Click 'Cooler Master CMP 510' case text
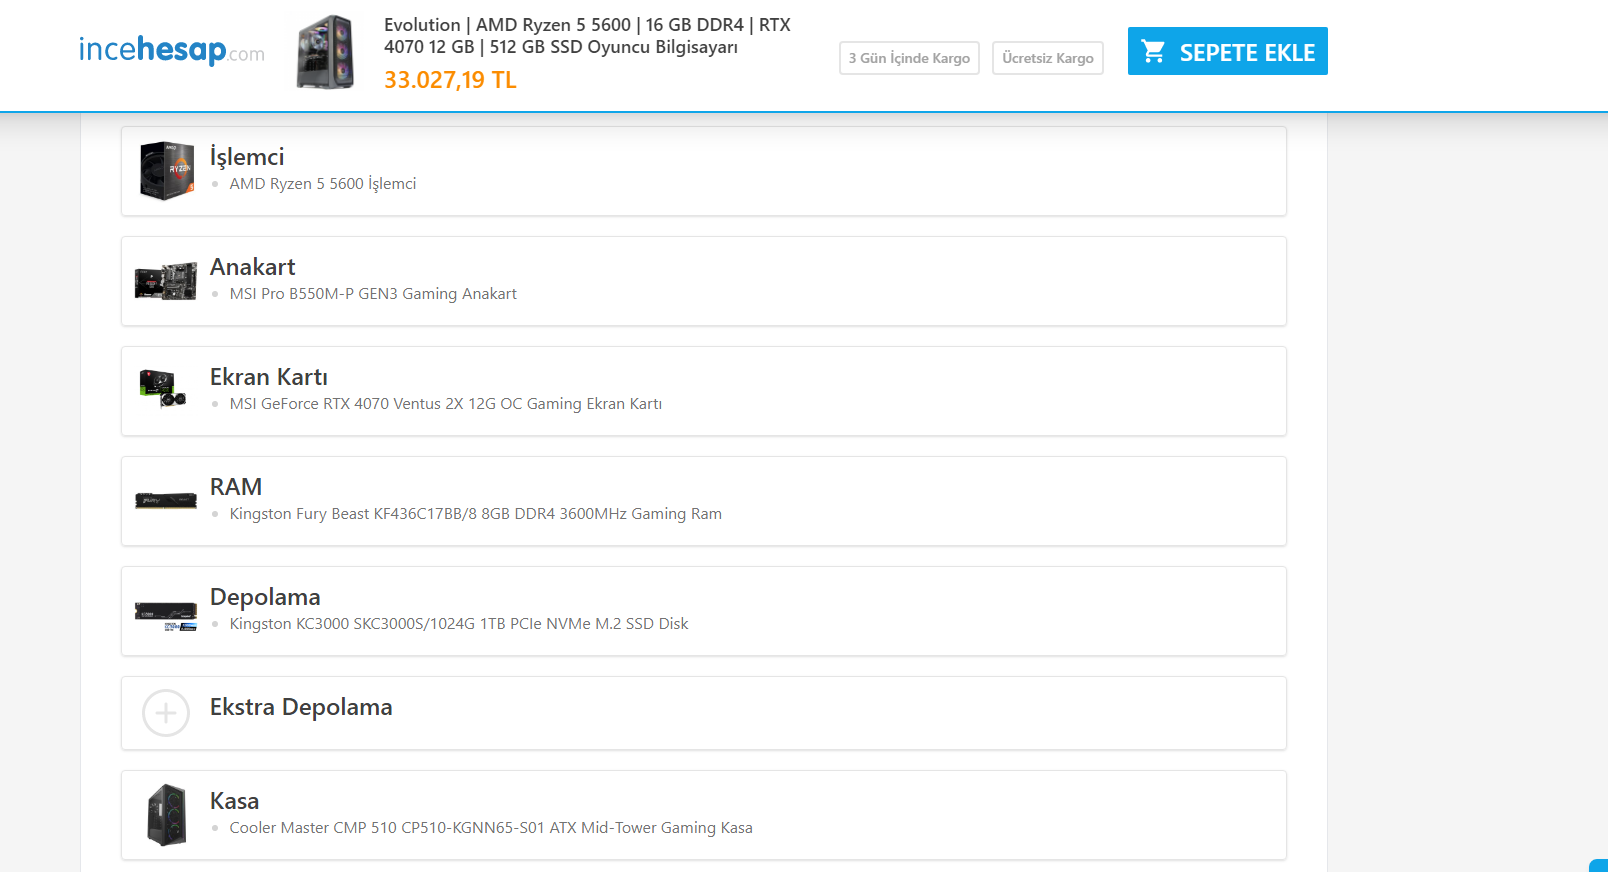 pos(491,828)
